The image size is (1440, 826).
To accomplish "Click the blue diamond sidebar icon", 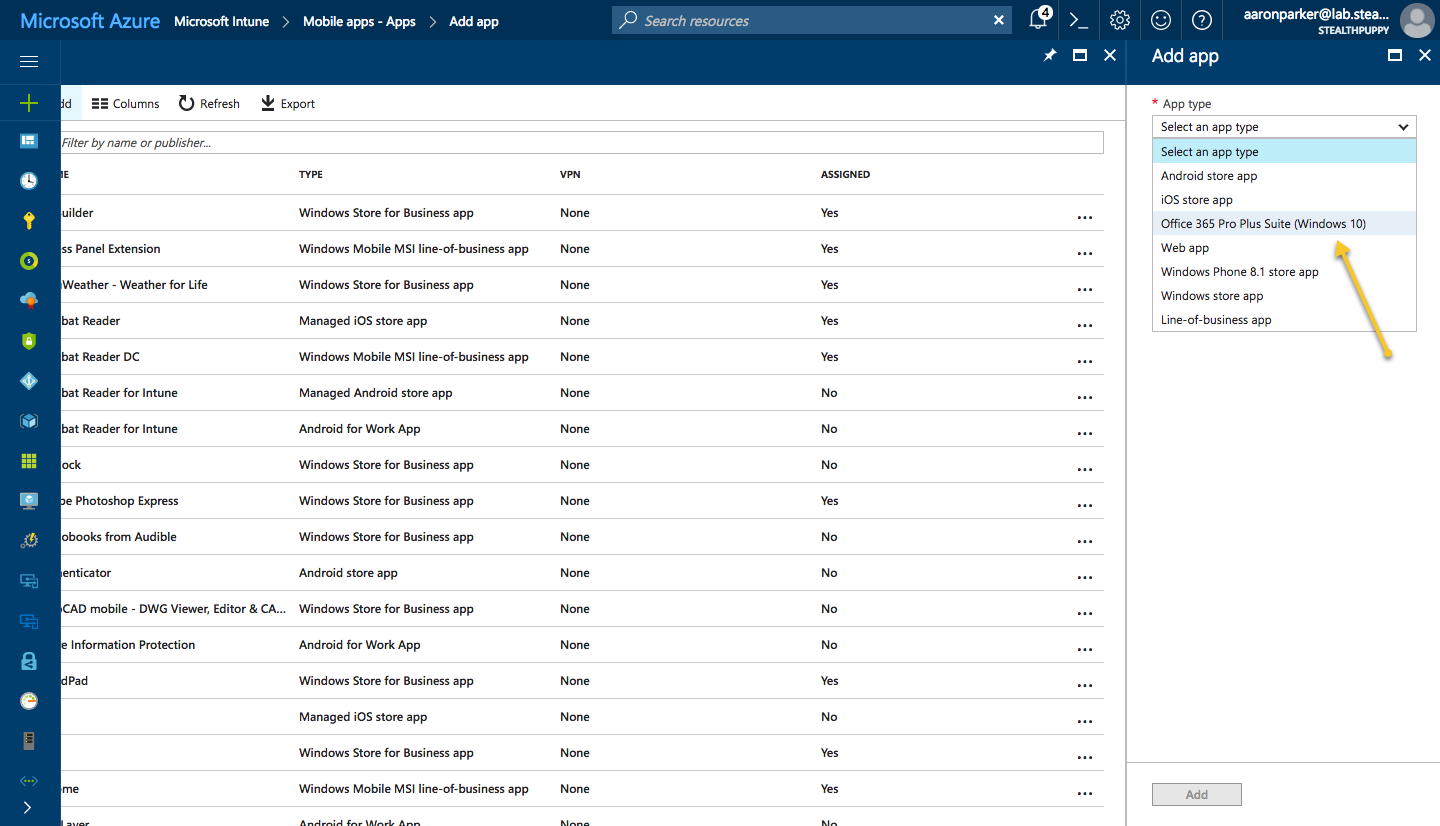I will pyautogui.click(x=29, y=381).
